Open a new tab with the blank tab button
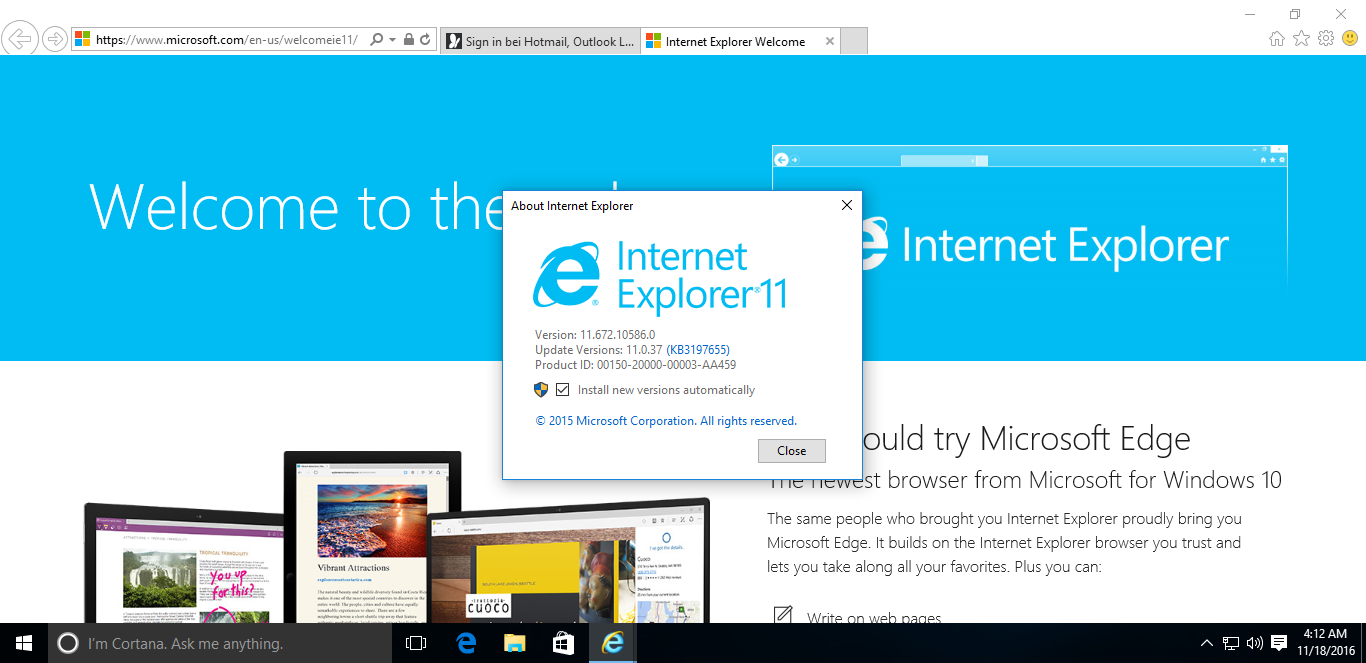1366x663 pixels. [x=854, y=41]
